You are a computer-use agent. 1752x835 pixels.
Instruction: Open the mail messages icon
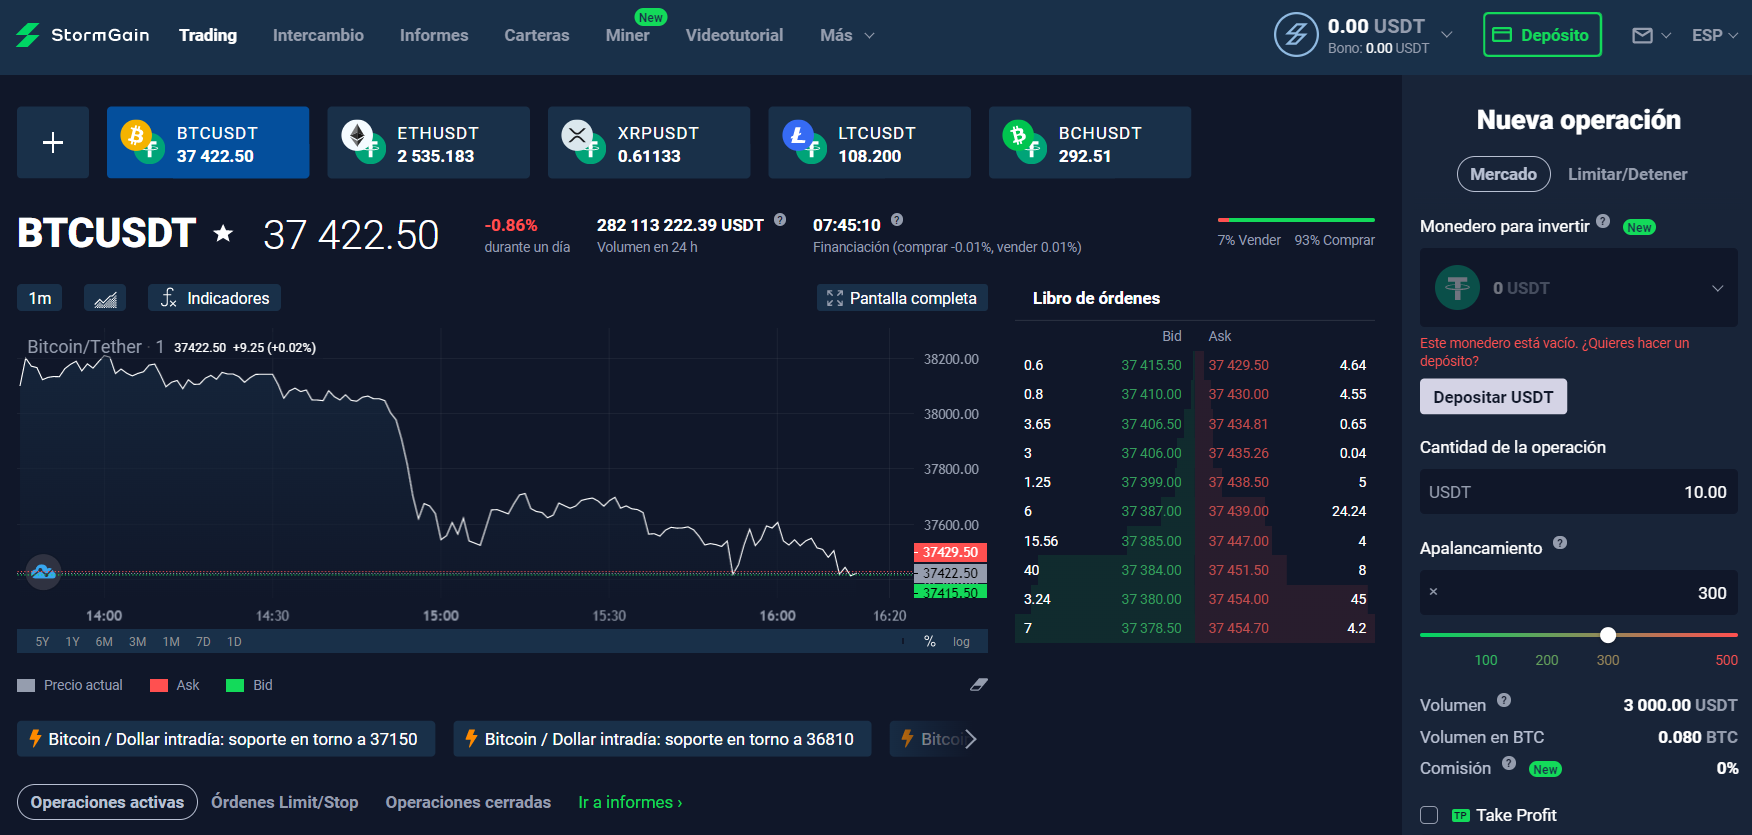coord(1642,35)
